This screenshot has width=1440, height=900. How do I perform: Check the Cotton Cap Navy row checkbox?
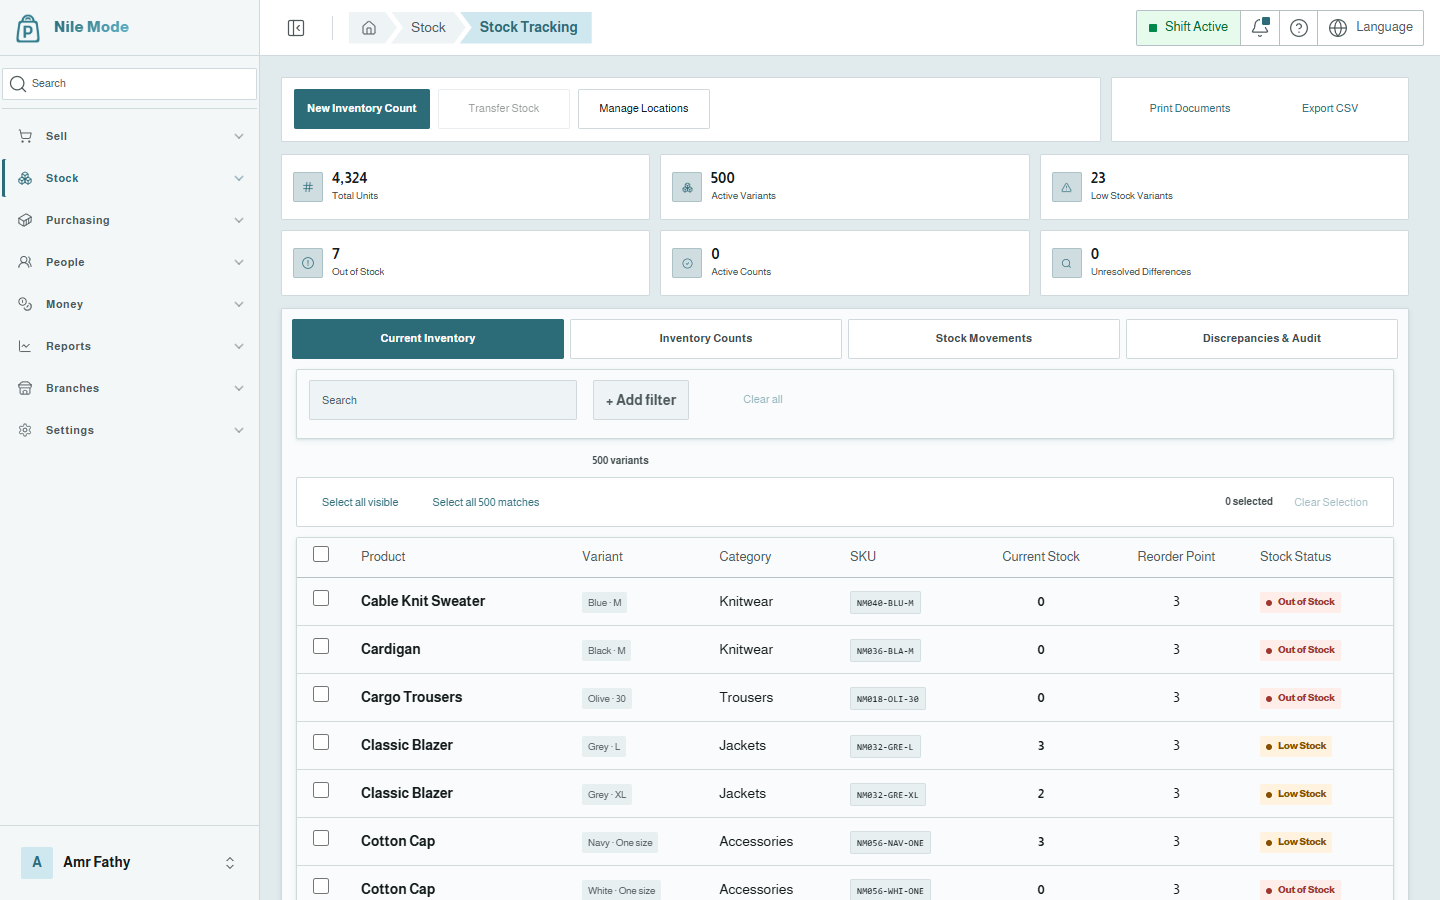click(x=321, y=838)
